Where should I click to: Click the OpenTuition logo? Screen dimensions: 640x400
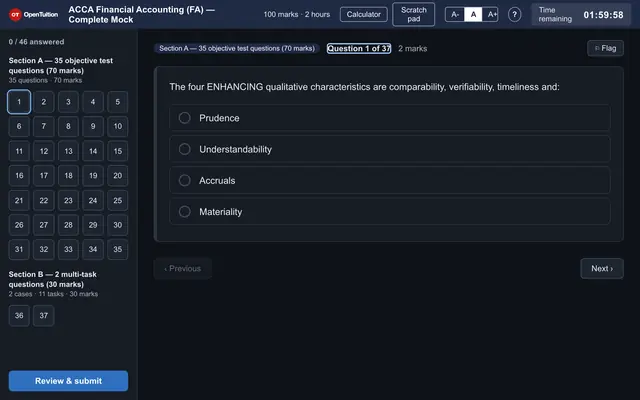click(x=33, y=15)
